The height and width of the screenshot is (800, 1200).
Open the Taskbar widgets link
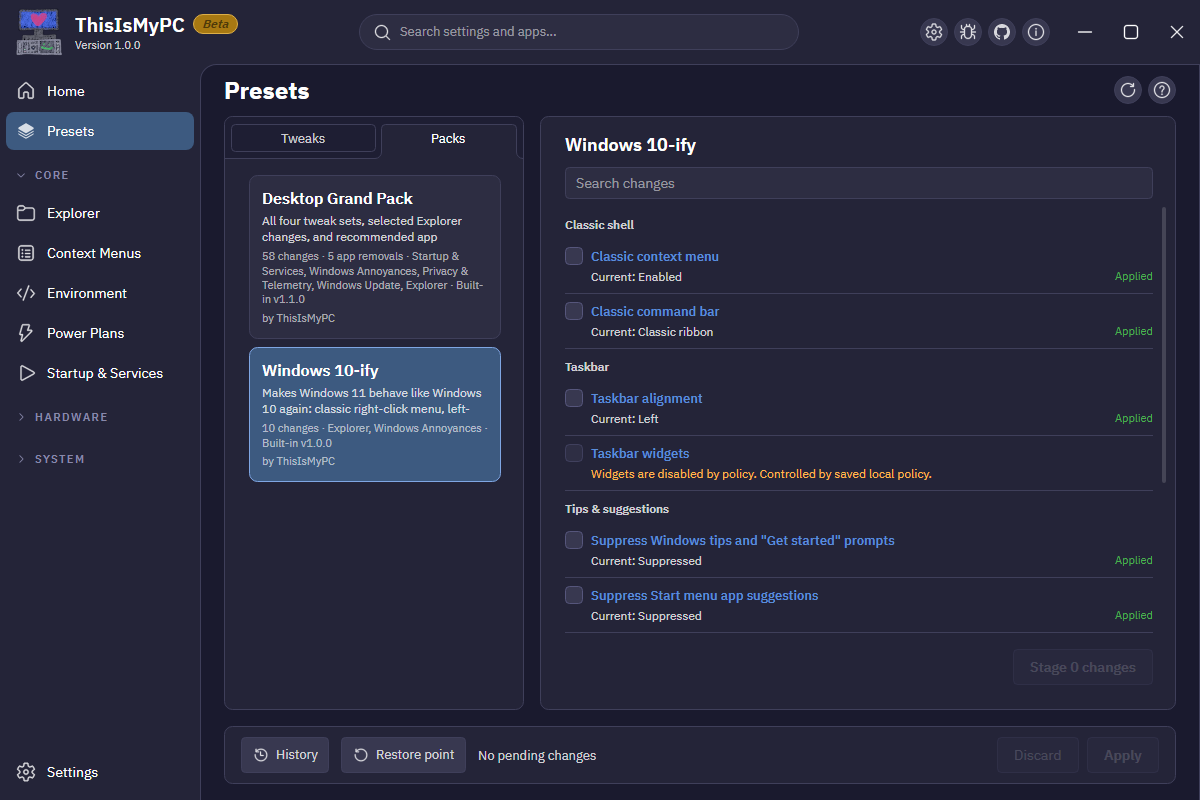640,453
